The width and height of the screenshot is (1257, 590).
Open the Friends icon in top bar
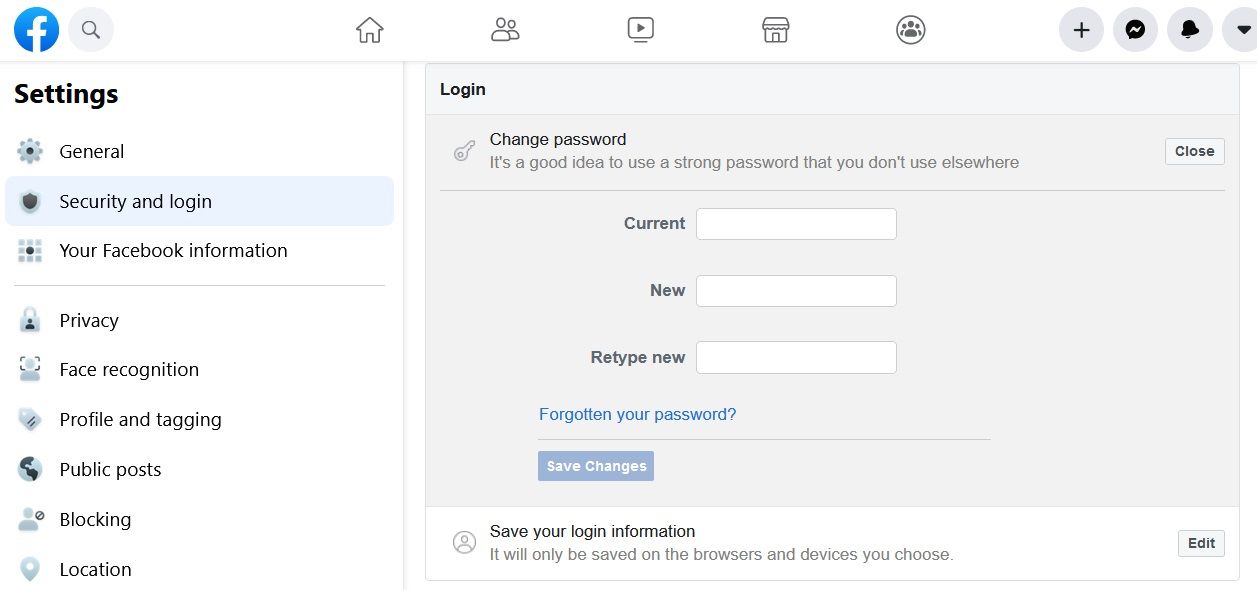click(x=505, y=30)
